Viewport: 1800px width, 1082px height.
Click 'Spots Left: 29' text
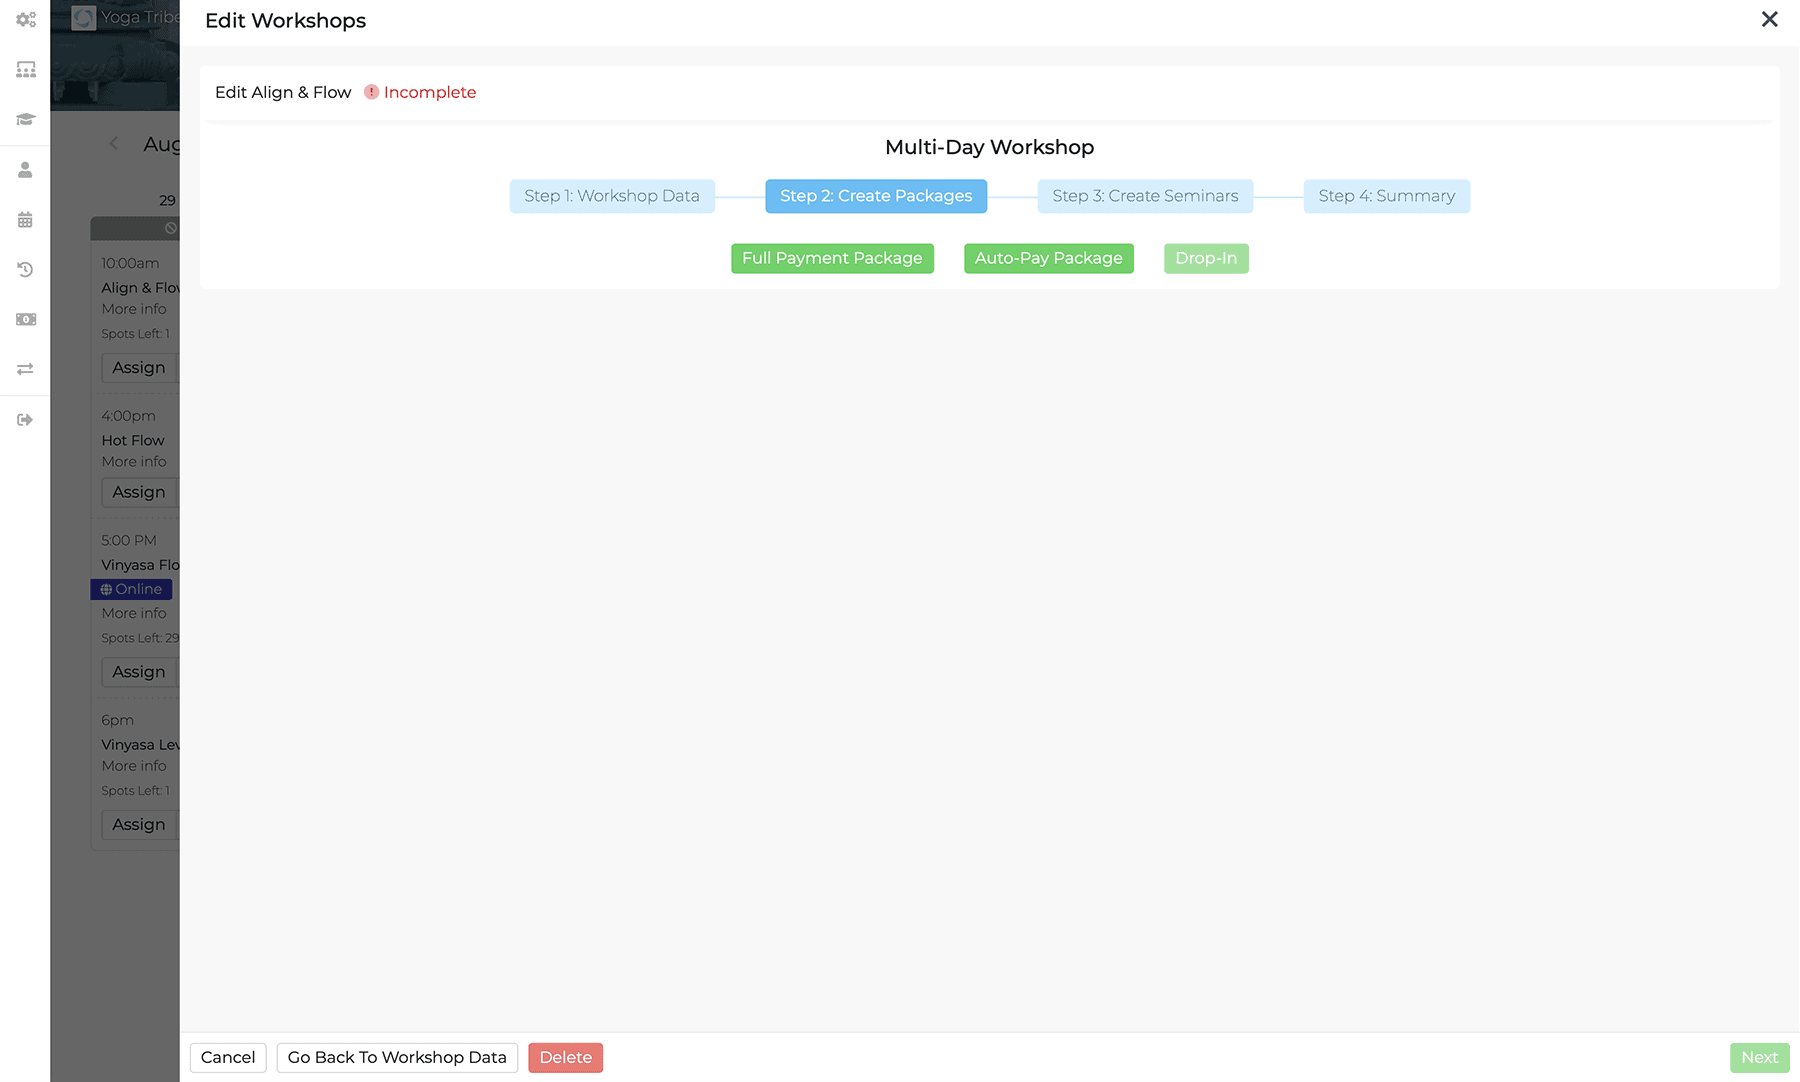coord(140,638)
